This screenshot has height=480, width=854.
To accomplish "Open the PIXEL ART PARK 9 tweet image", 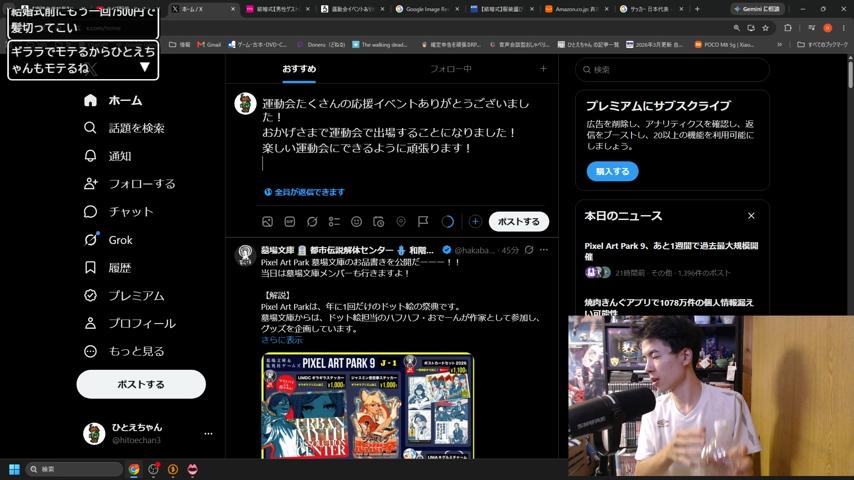I will 368,406.
